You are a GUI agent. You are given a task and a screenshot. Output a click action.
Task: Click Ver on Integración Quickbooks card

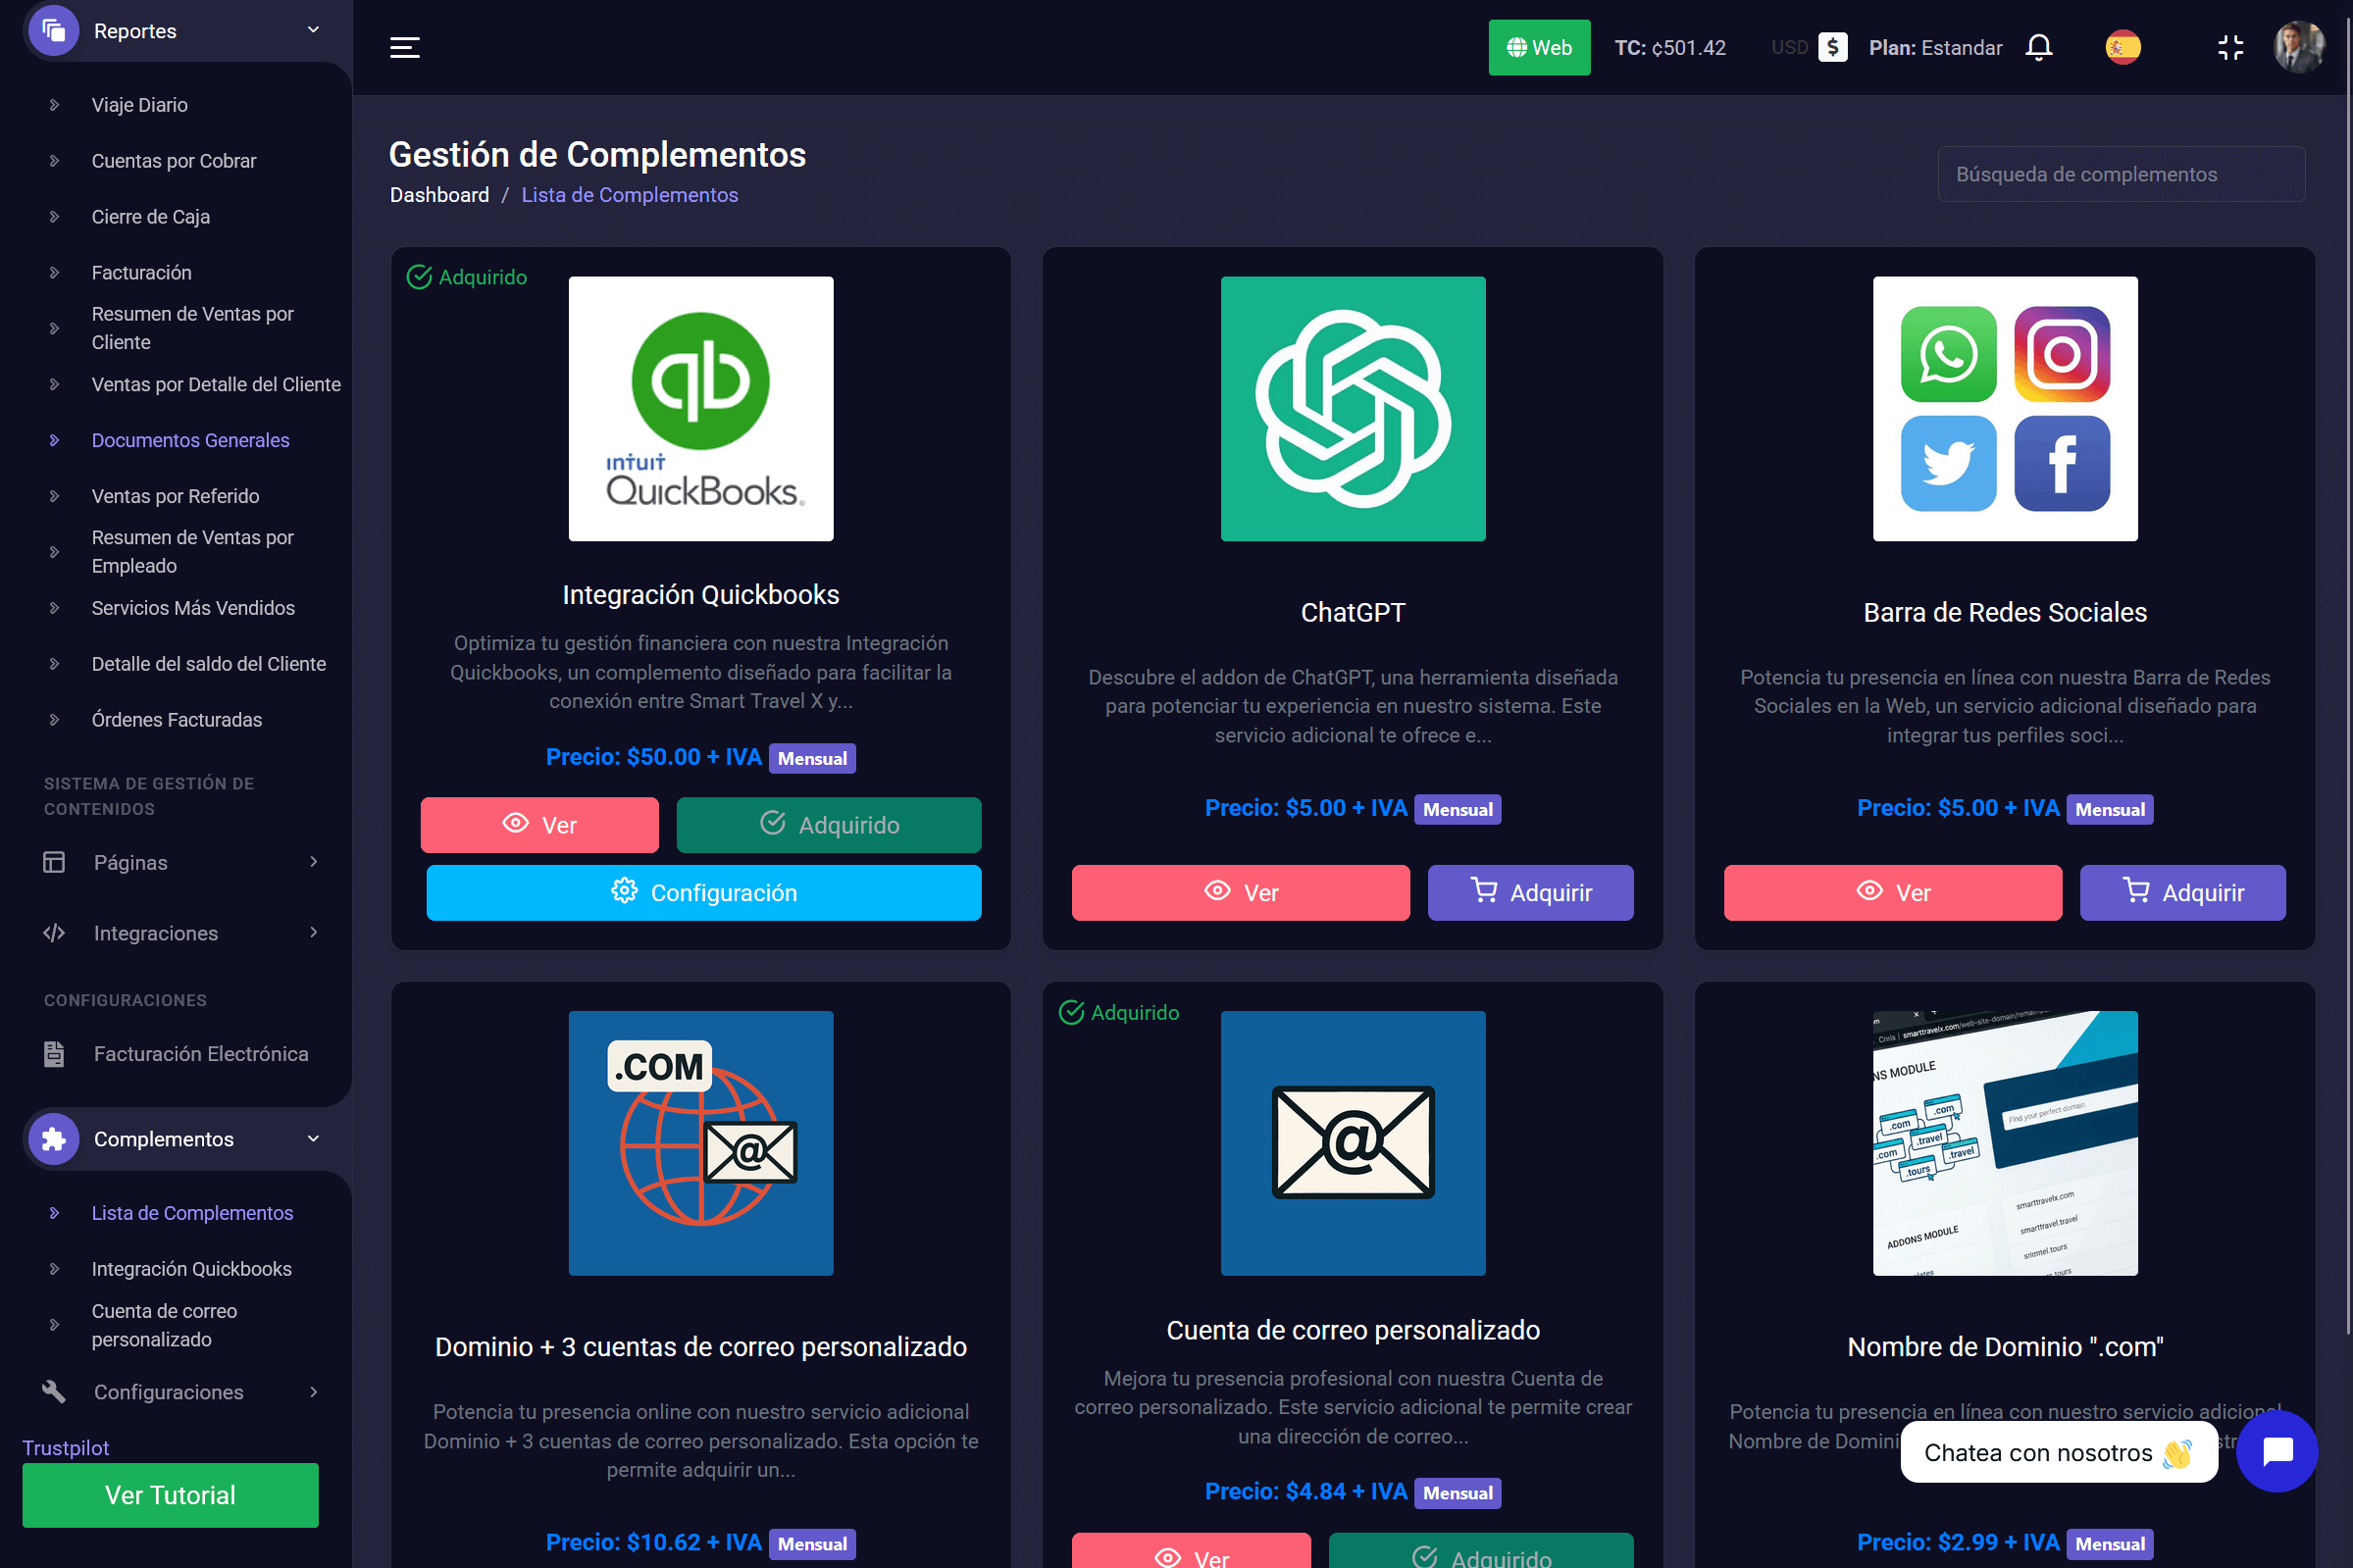539,824
